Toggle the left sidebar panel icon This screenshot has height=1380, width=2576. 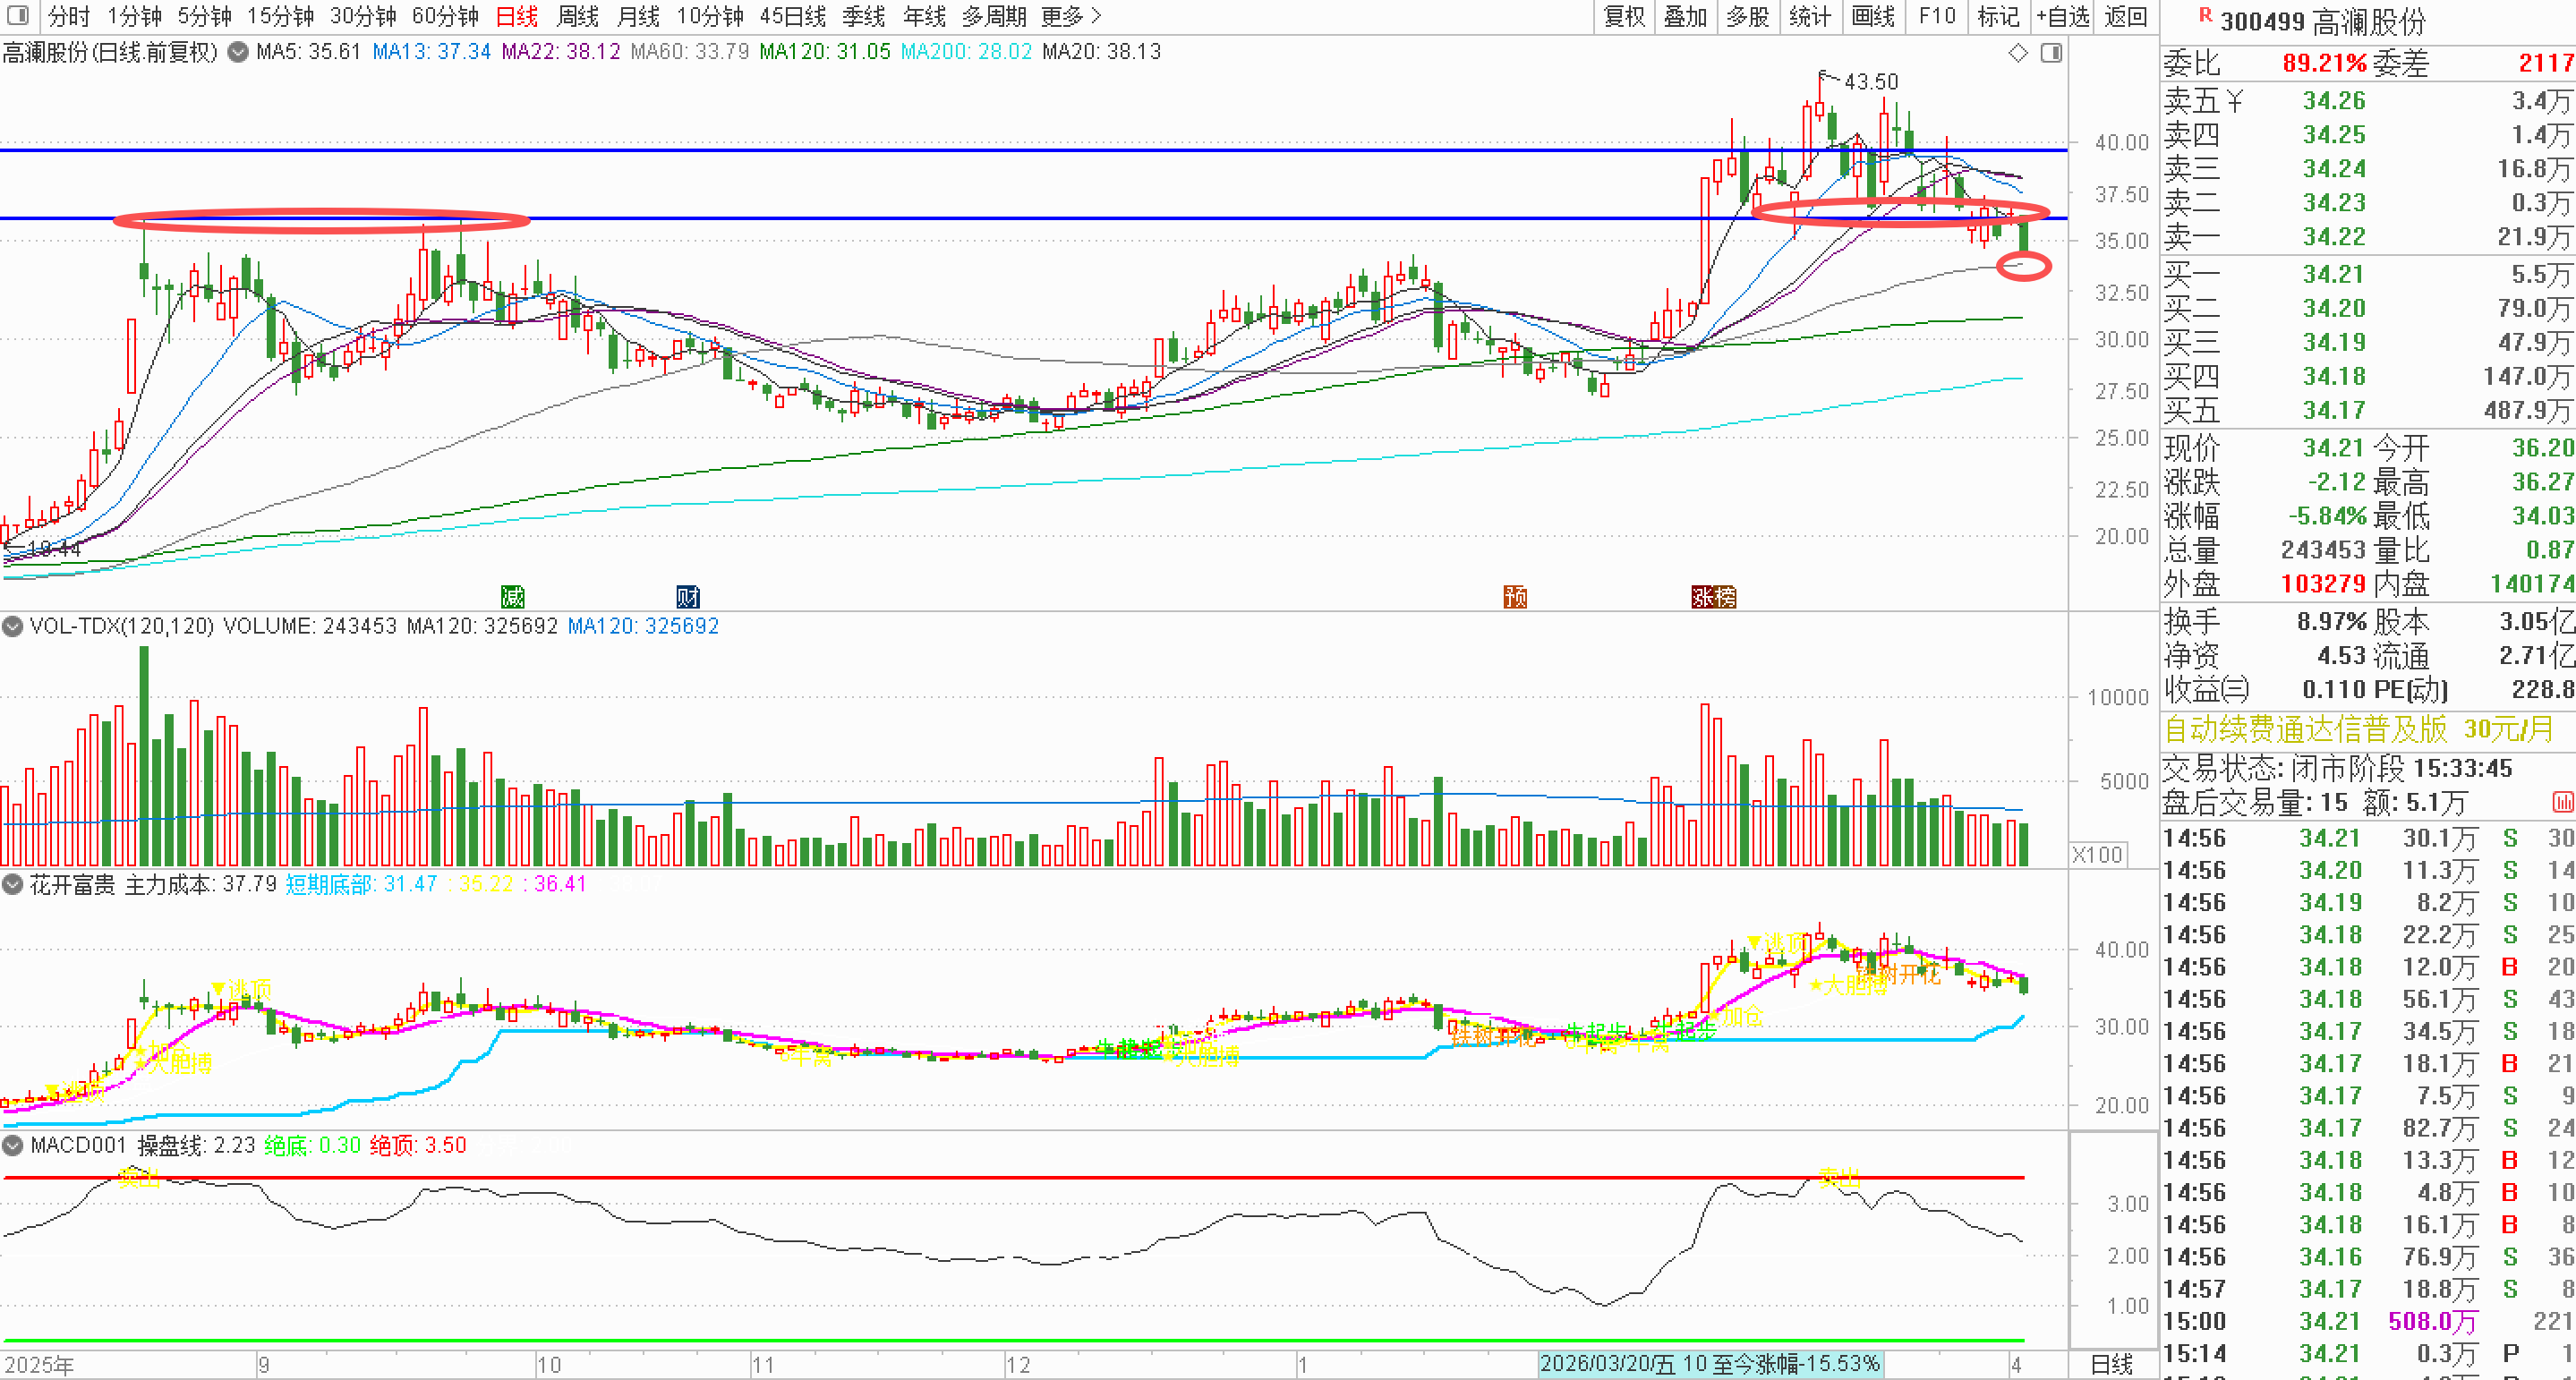(17, 16)
